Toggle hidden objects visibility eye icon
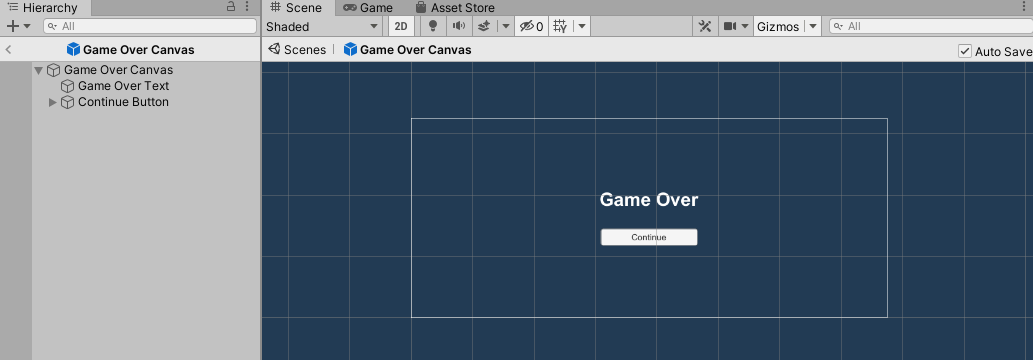The image size is (1033, 360). pos(531,26)
